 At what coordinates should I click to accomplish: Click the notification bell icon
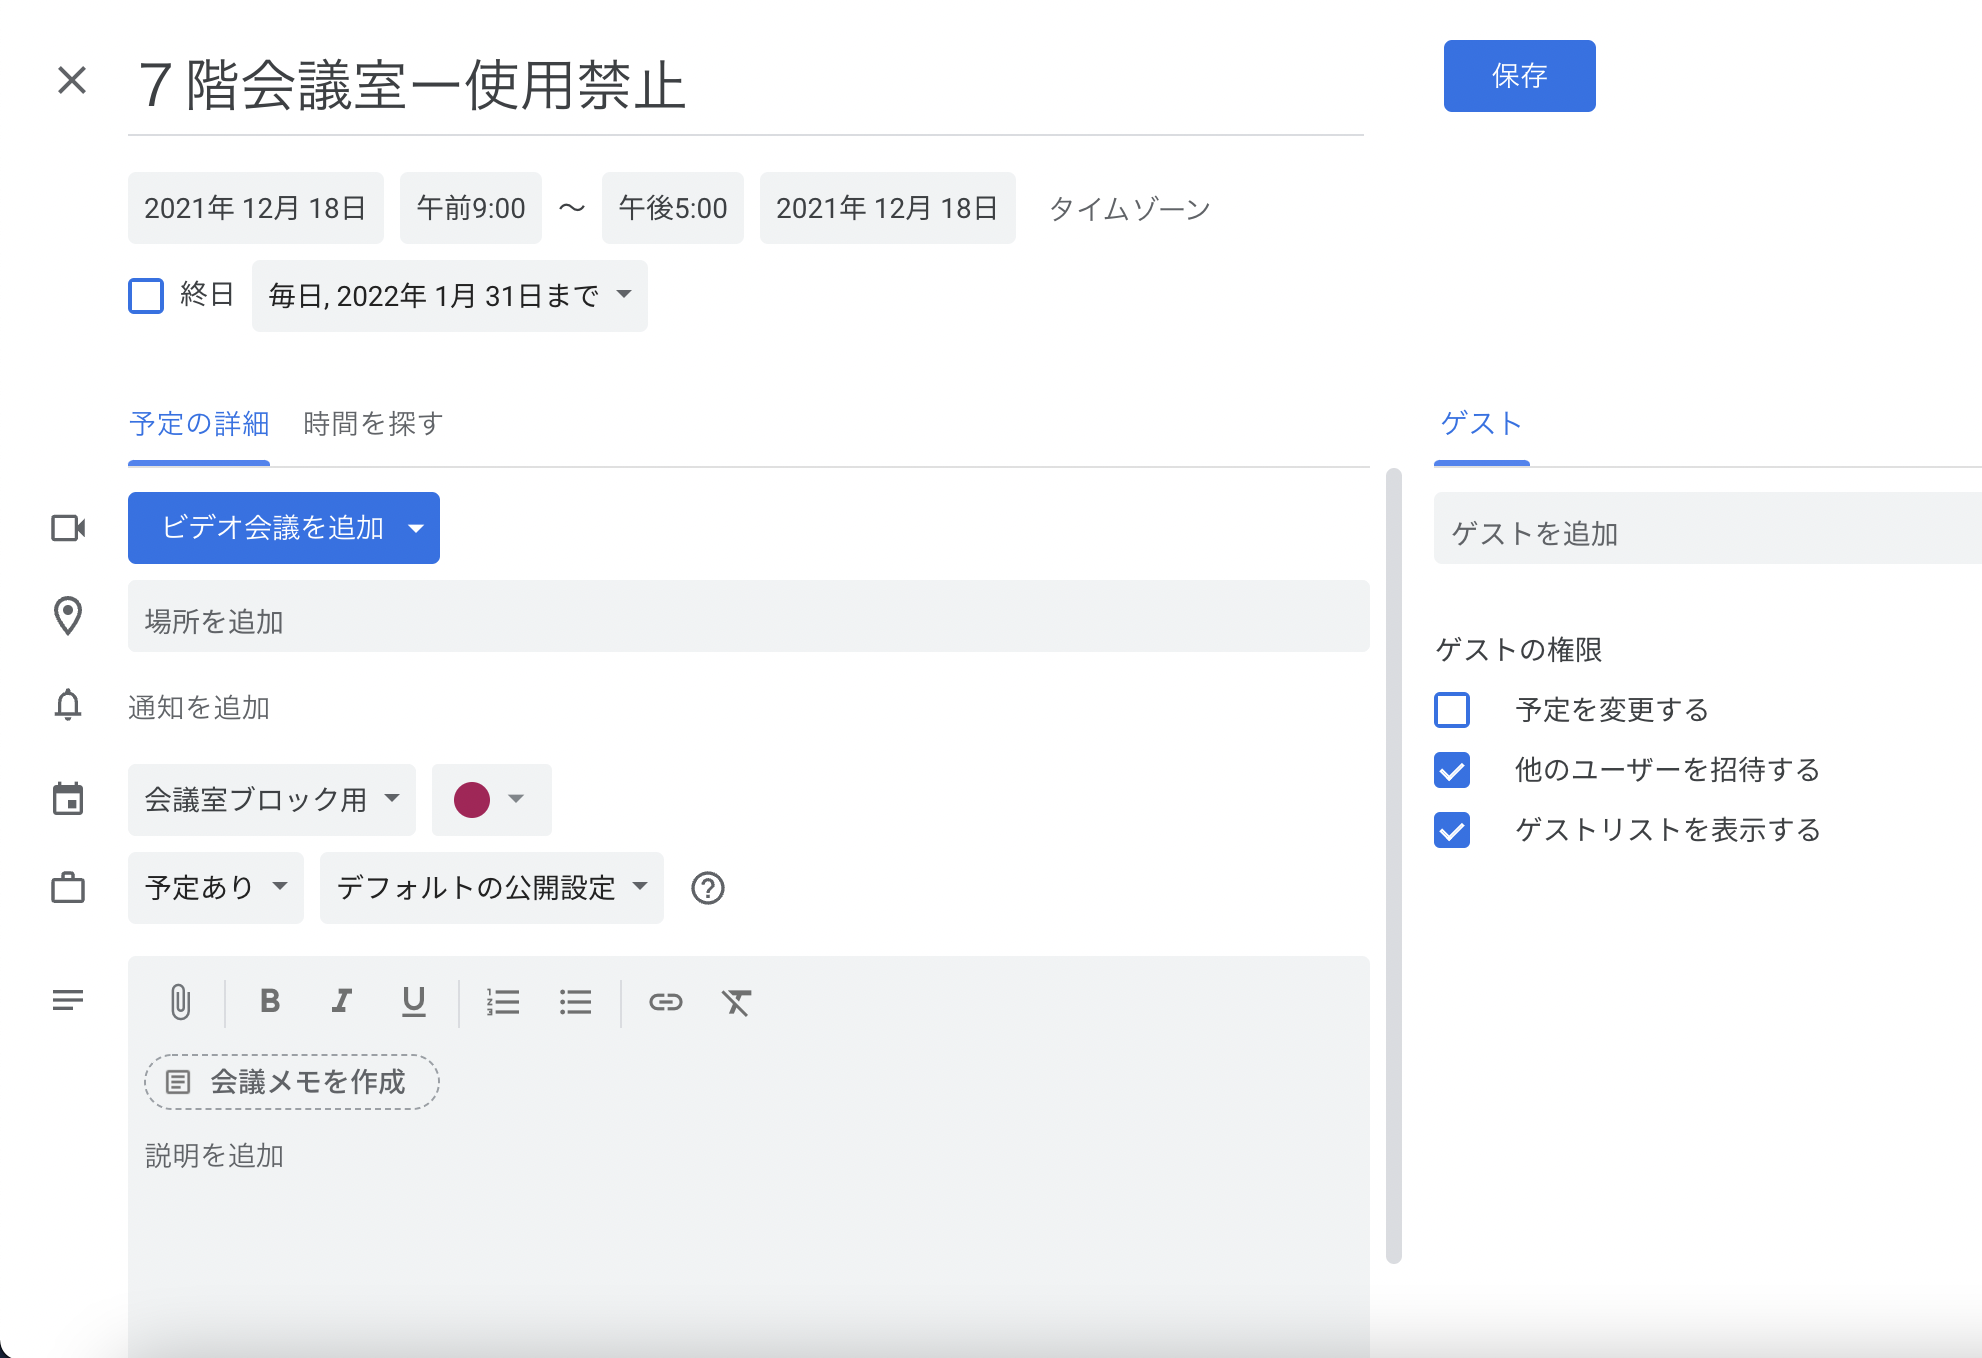68,705
